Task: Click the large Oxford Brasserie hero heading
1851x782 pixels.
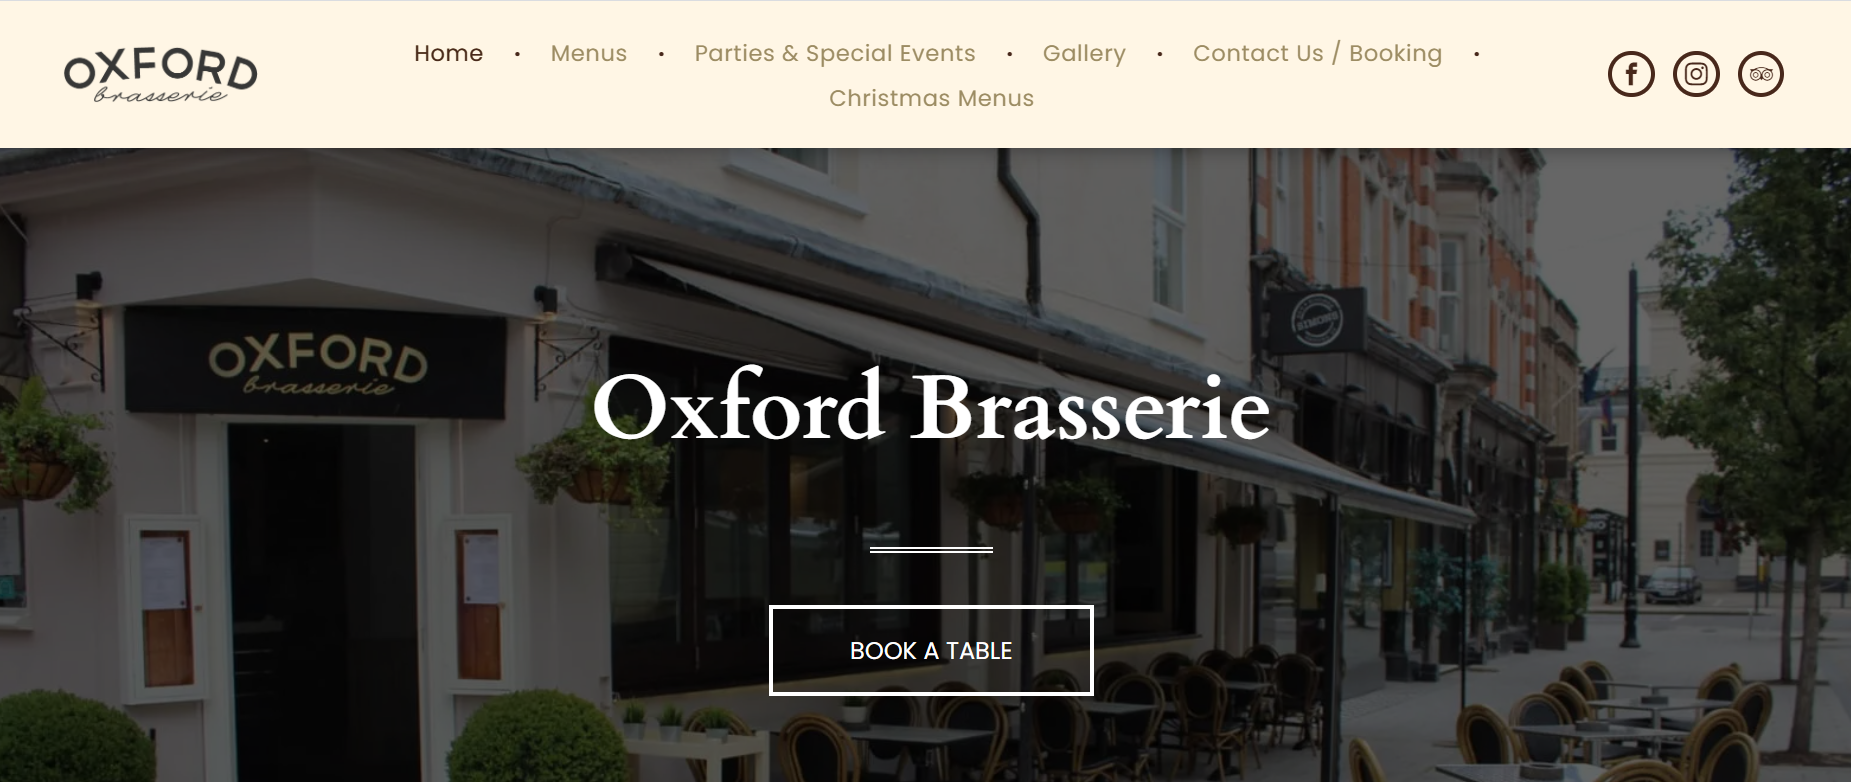Action: click(x=931, y=407)
